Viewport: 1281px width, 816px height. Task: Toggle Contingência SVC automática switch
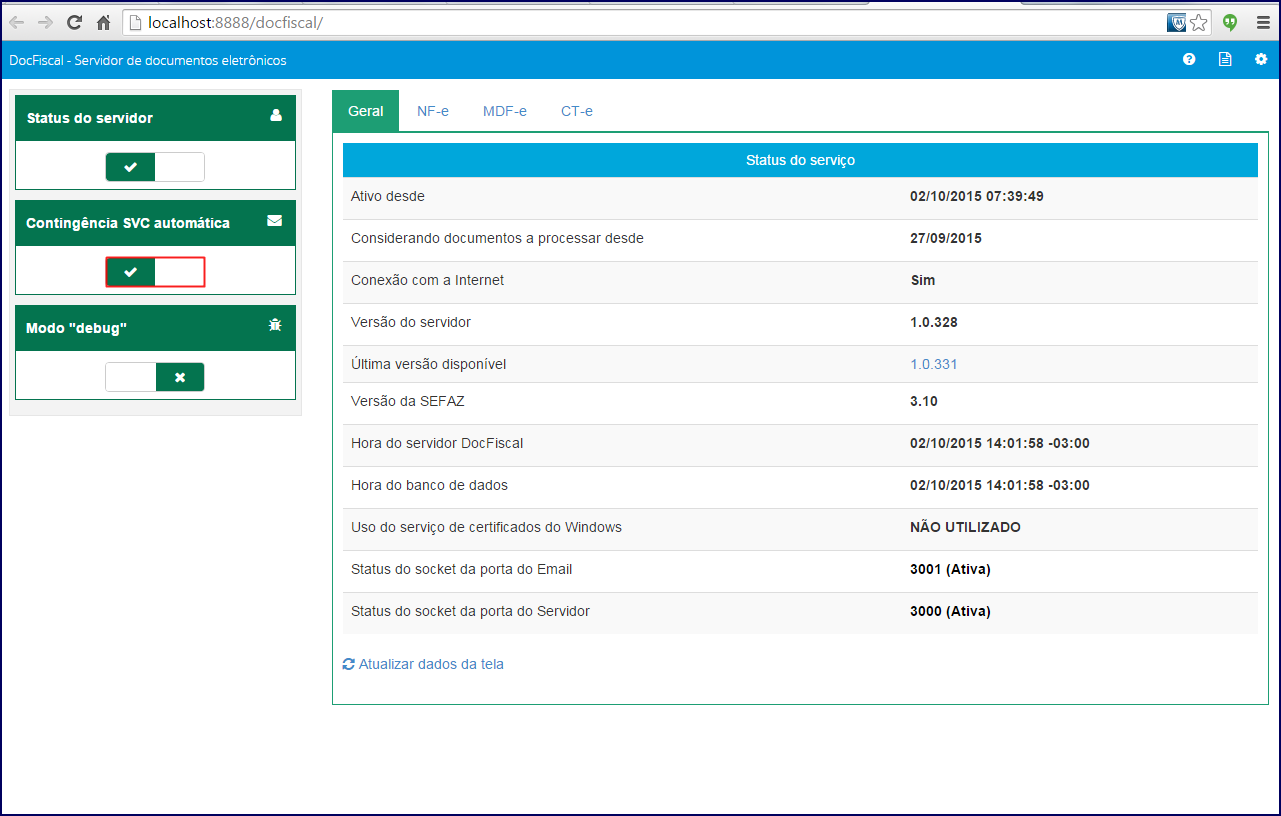pos(155,272)
